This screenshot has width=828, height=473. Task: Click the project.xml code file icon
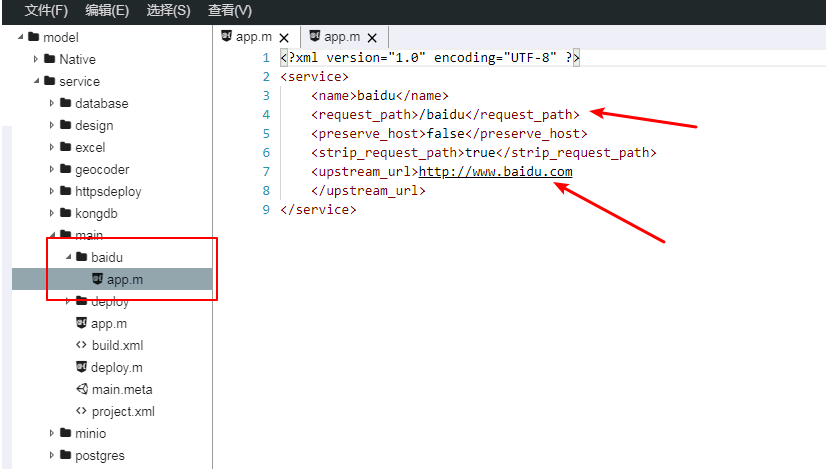82,411
